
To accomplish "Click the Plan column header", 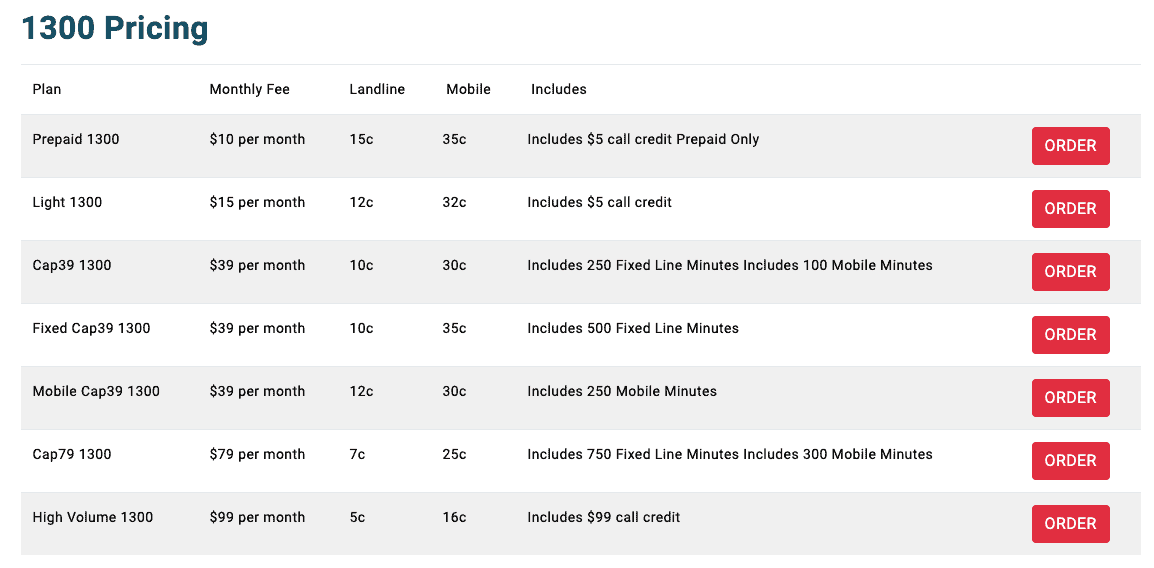I will 47,89.
